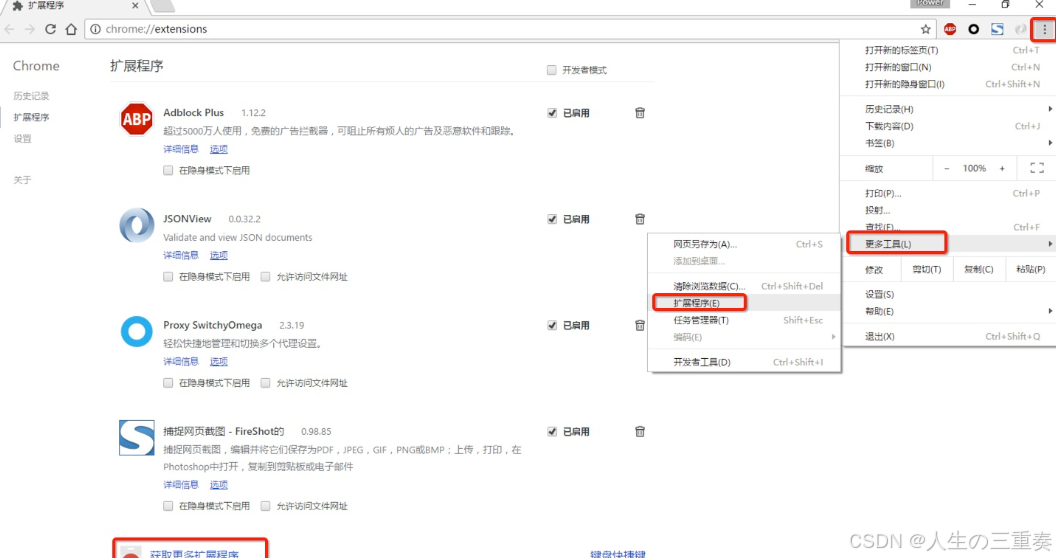Bookmark this page with the star icon

[x=925, y=29]
